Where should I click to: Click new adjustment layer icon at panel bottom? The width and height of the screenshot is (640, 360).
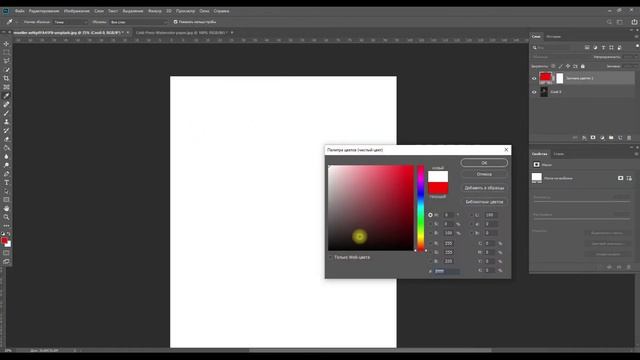[x=602, y=138]
